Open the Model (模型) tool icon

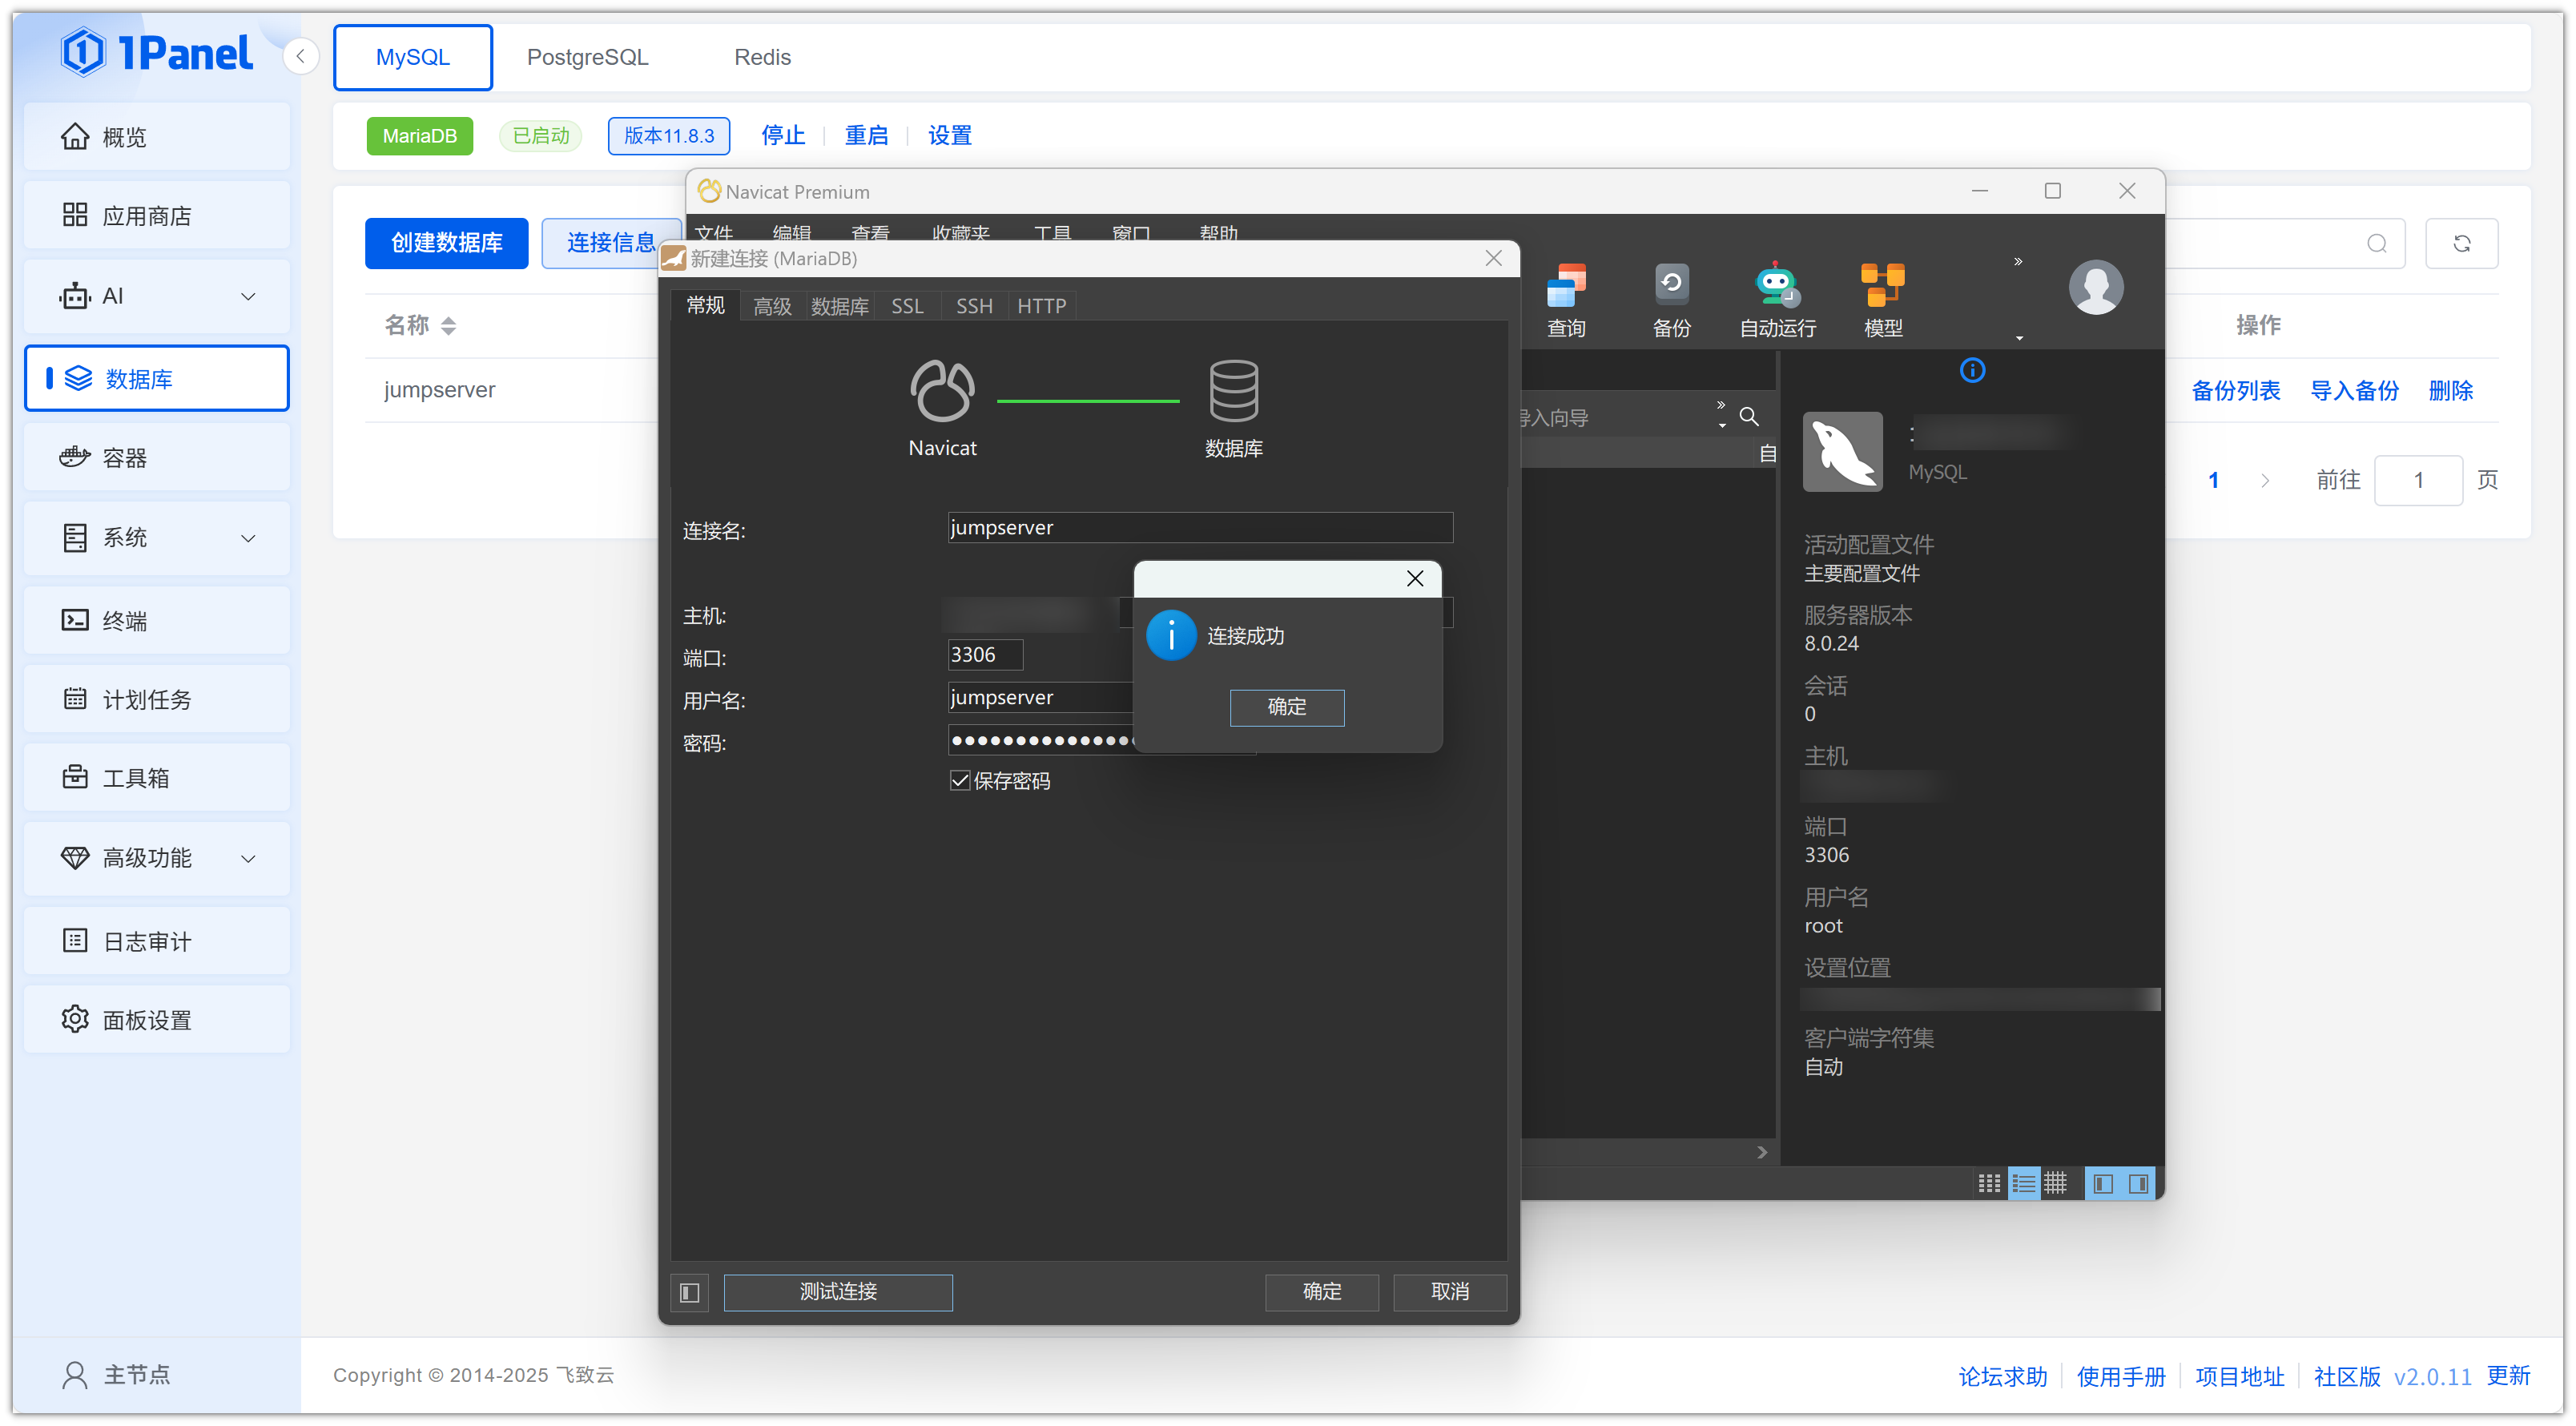tap(1882, 286)
